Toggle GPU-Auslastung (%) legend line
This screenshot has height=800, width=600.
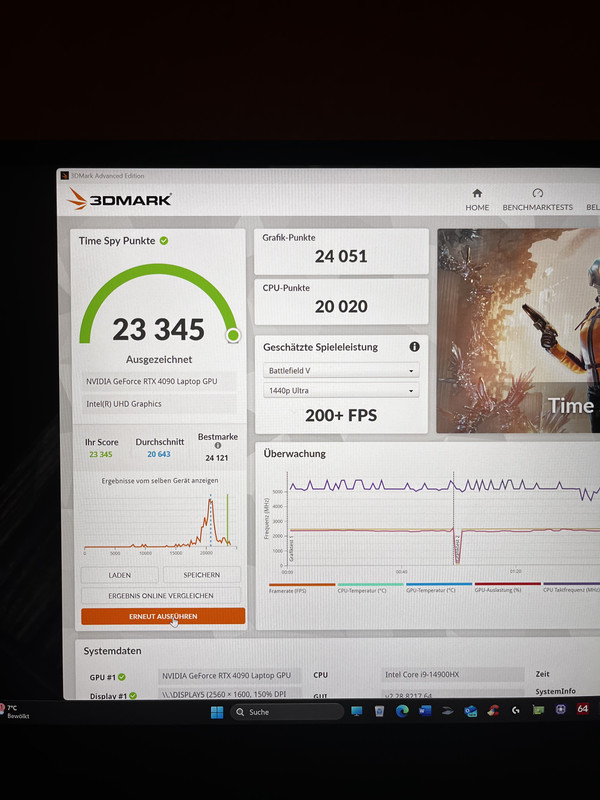507,587
